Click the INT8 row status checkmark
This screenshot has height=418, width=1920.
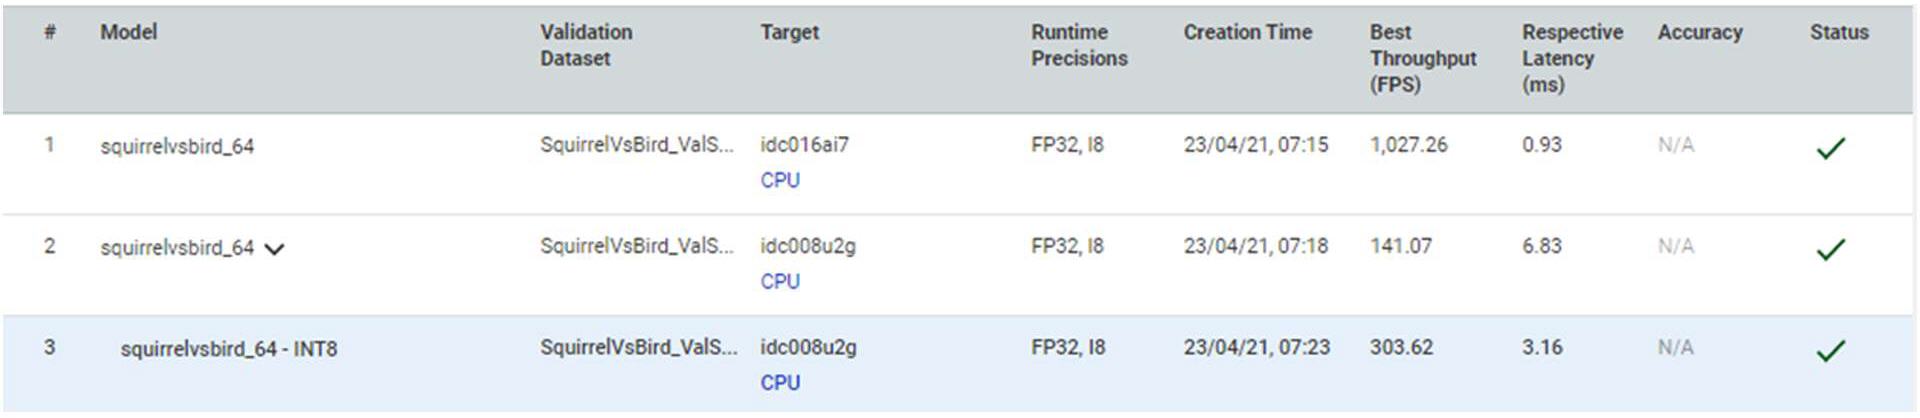pyautogui.click(x=1830, y=351)
